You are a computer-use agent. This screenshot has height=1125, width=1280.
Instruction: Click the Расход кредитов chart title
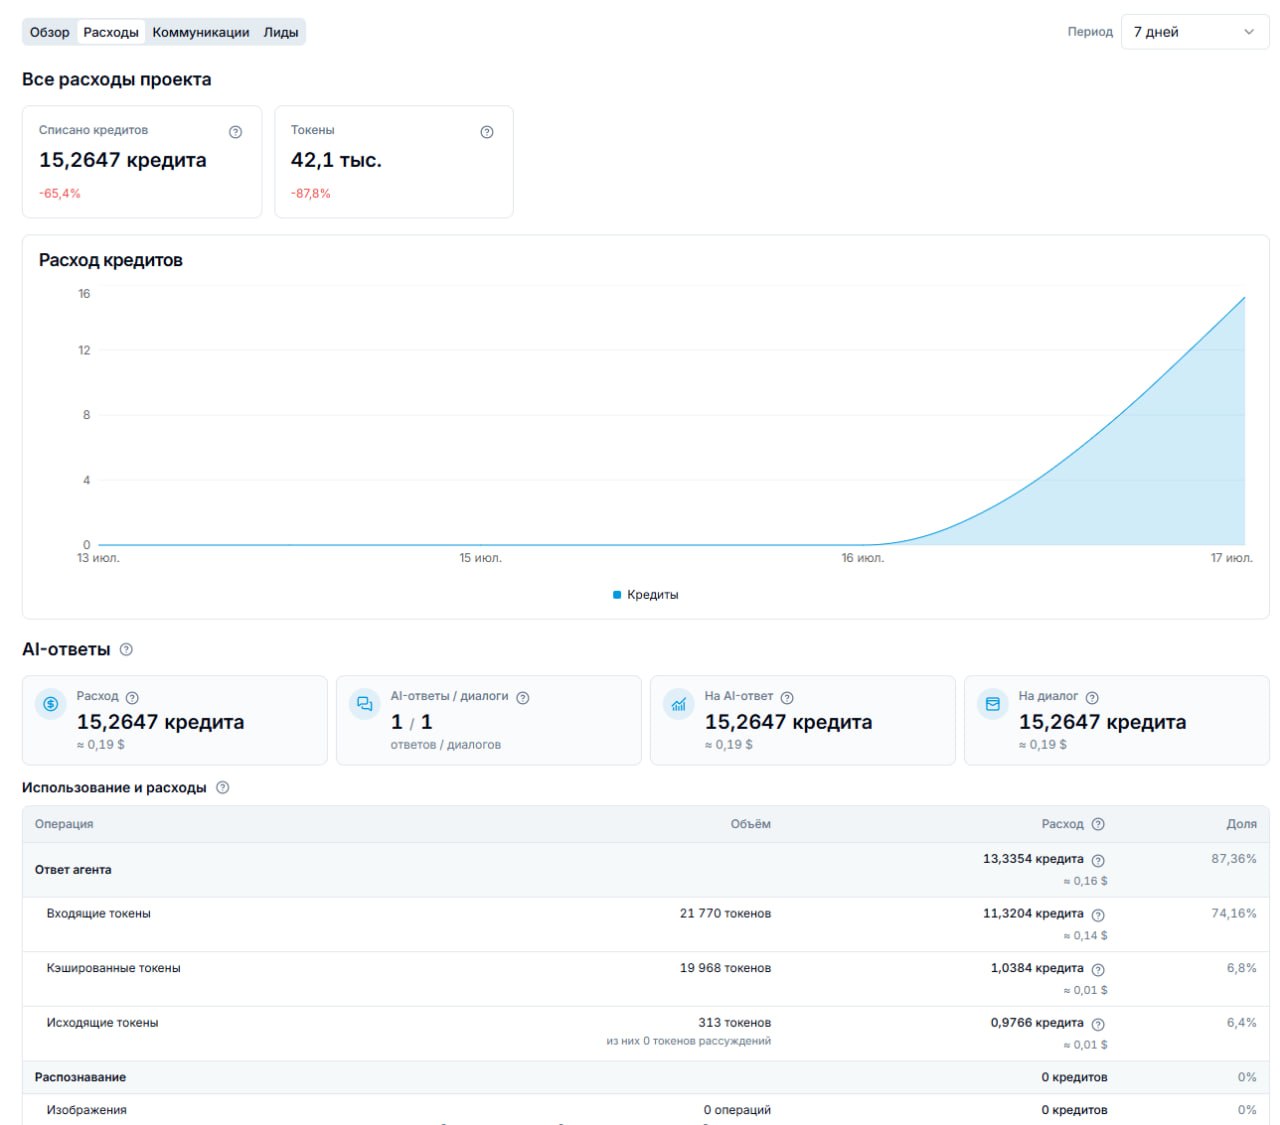coord(111,260)
